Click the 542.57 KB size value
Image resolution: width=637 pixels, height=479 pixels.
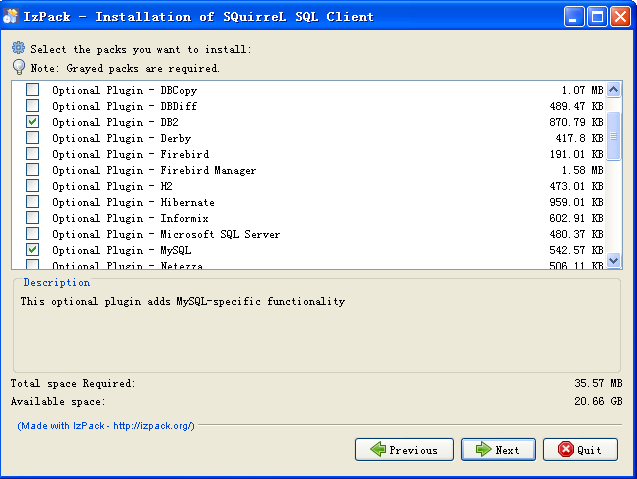[x=576, y=250]
